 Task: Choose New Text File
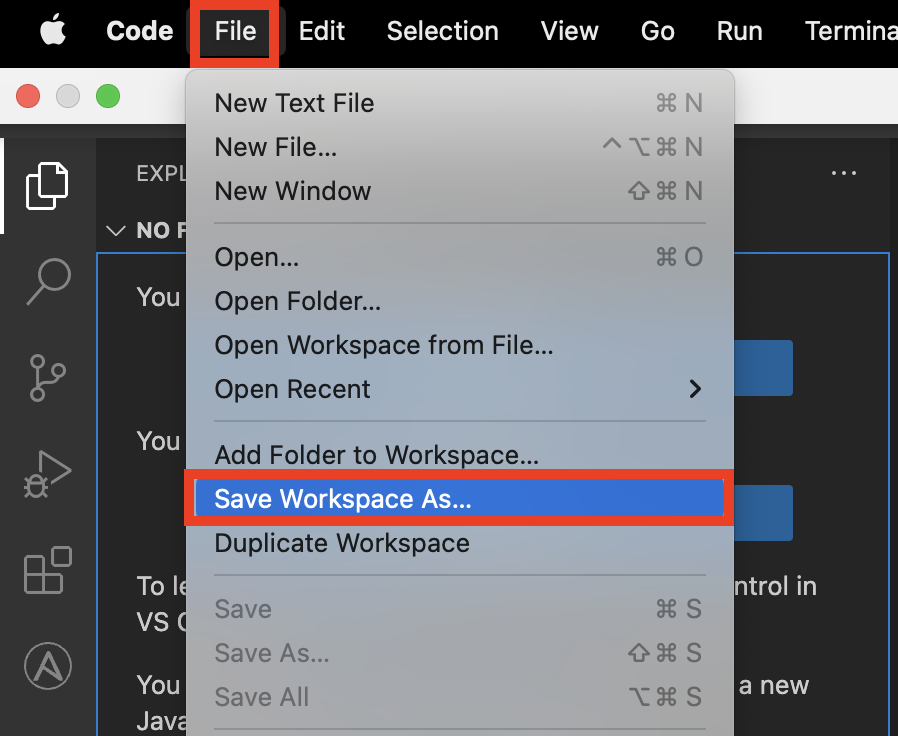coord(460,103)
